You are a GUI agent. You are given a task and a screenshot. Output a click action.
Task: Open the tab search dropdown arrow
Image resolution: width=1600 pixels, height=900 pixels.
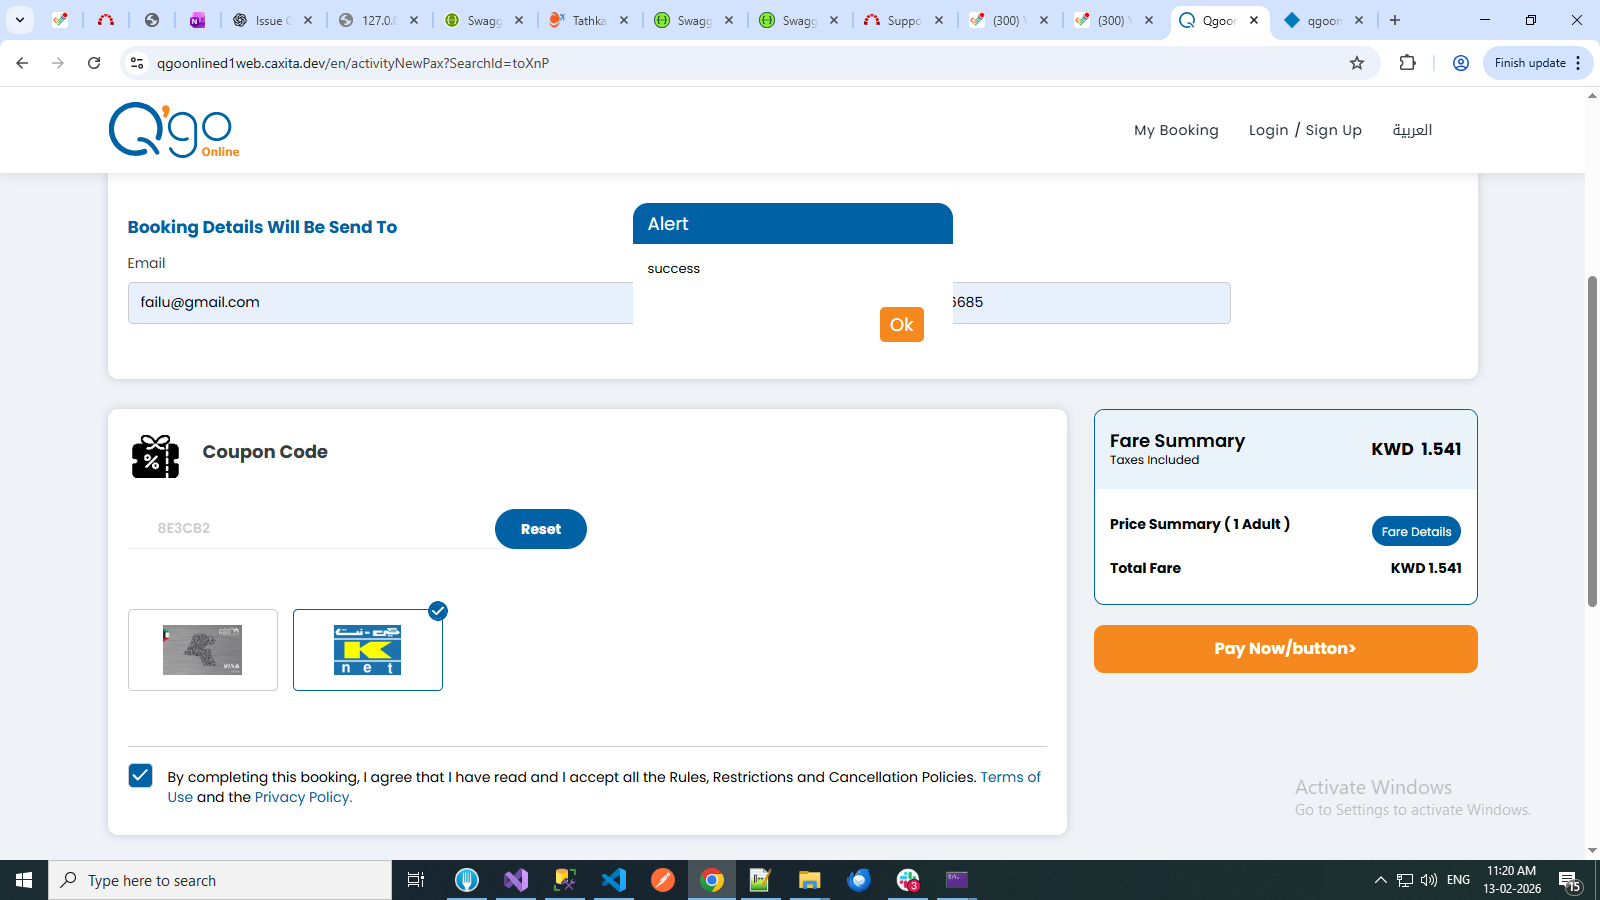[x=20, y=20]
